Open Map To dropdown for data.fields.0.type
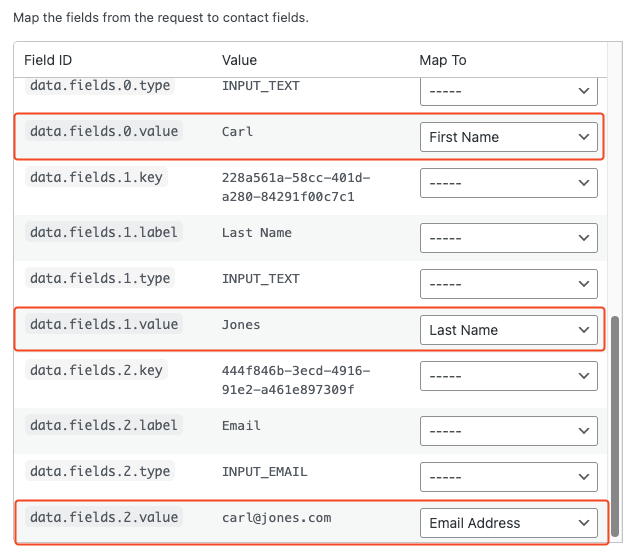 pyautogui.click(x=508, y=91)
